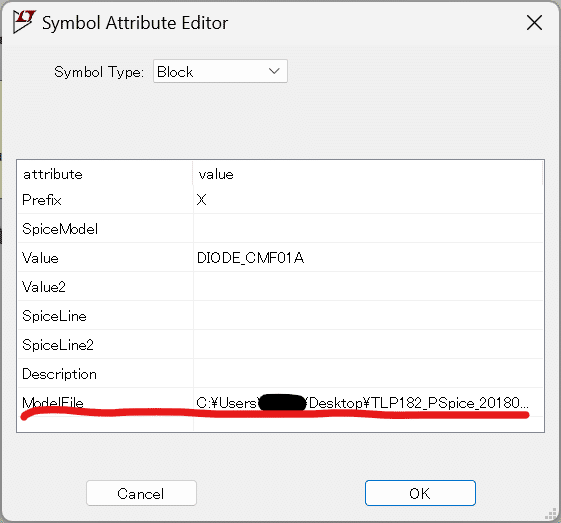Click the LTspice logo icon in title bar
561x523 pixels.
[x=24, y=22]
